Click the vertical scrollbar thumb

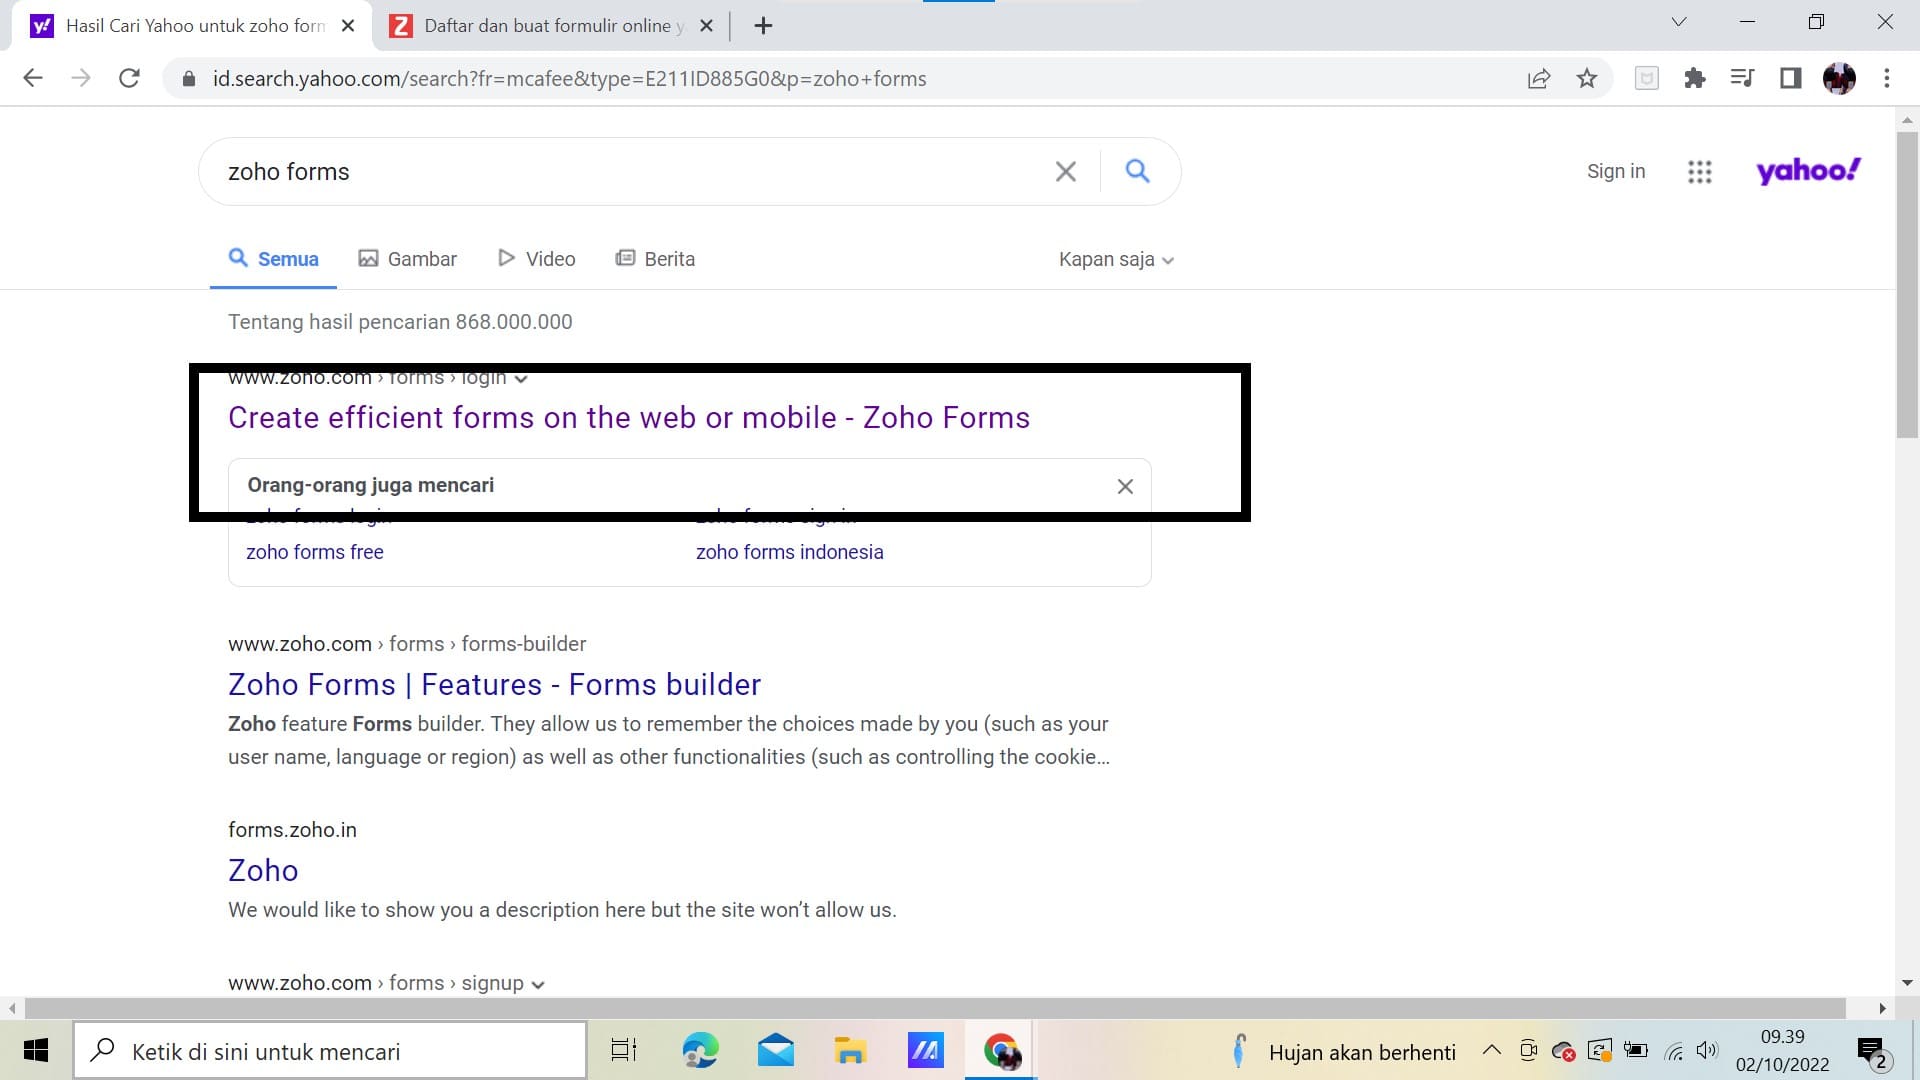pos(1907,285)
